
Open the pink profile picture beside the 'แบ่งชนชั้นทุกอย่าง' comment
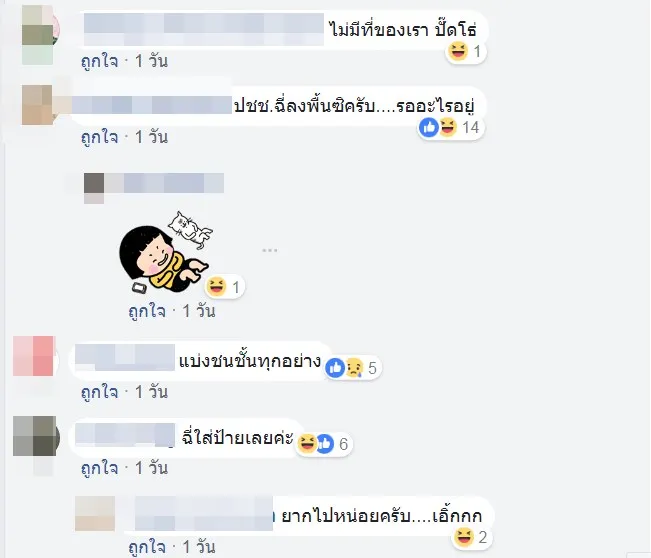(x=34, y=356)
